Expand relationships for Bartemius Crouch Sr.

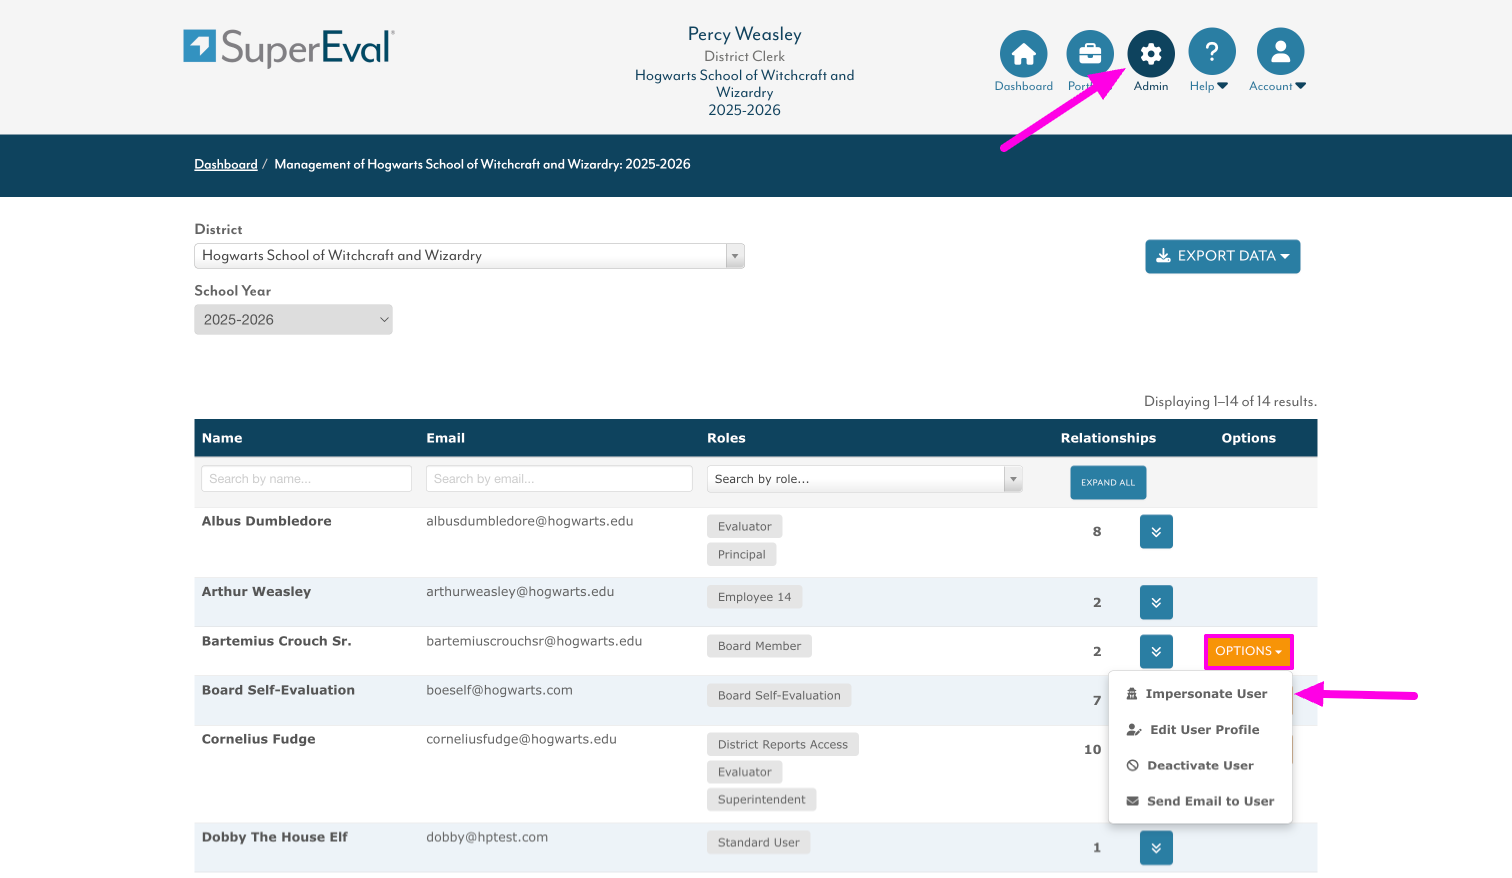pyautogui.click(x=1156, y=651)
